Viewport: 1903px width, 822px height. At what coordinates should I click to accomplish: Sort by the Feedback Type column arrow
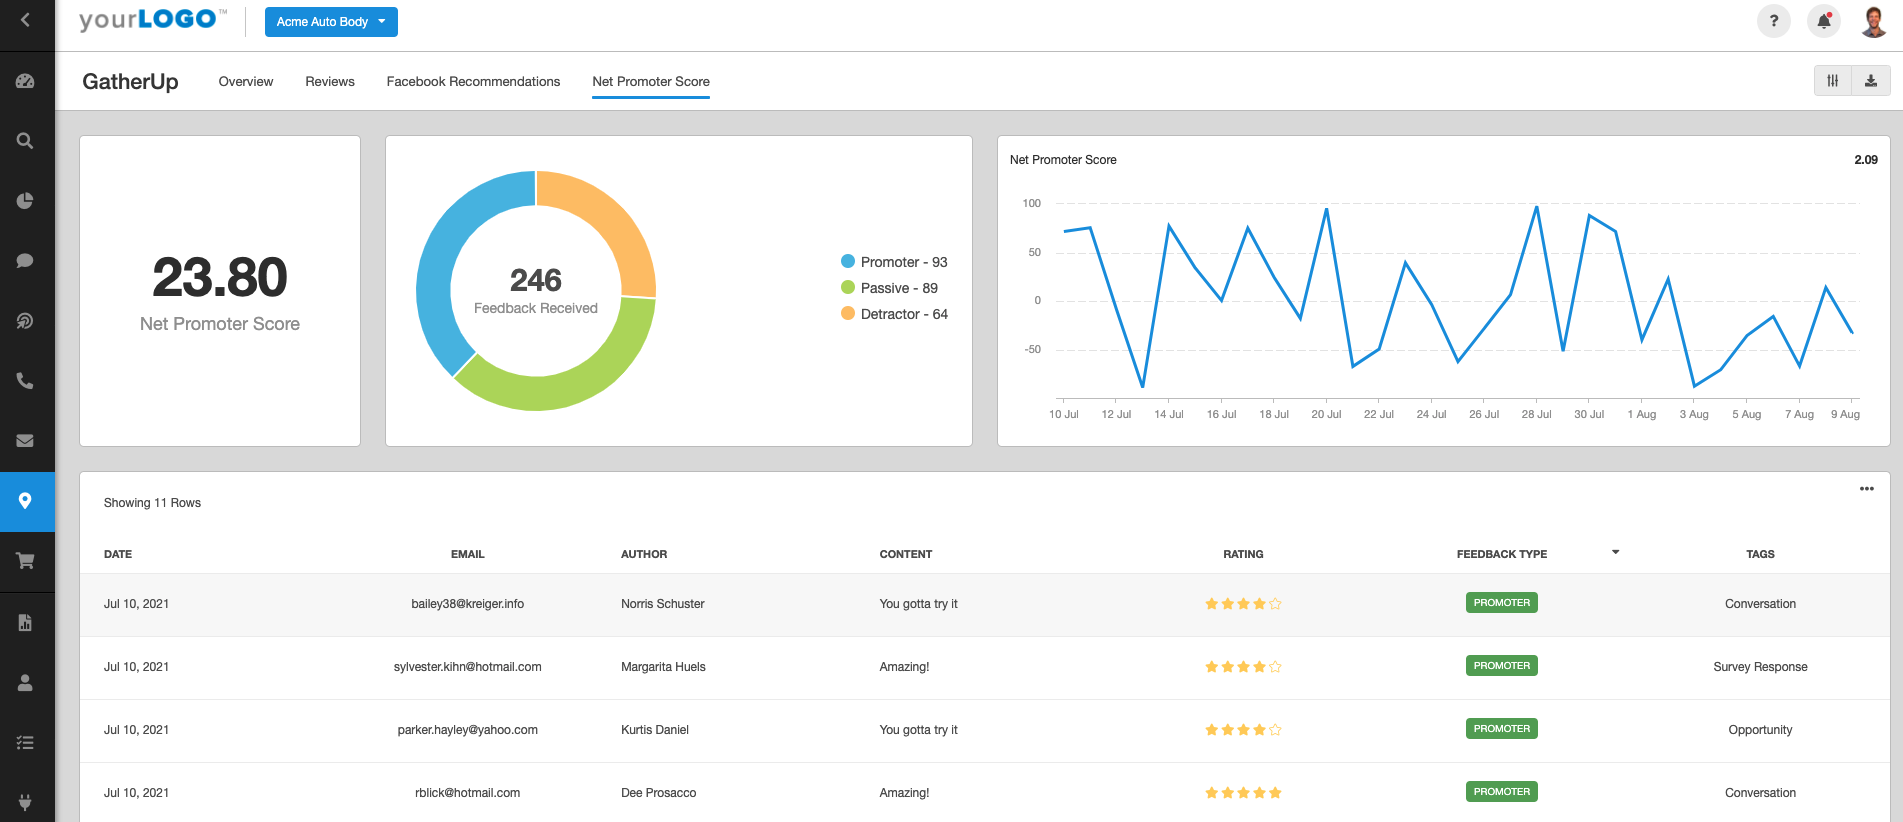click(x=1615, y=552)
